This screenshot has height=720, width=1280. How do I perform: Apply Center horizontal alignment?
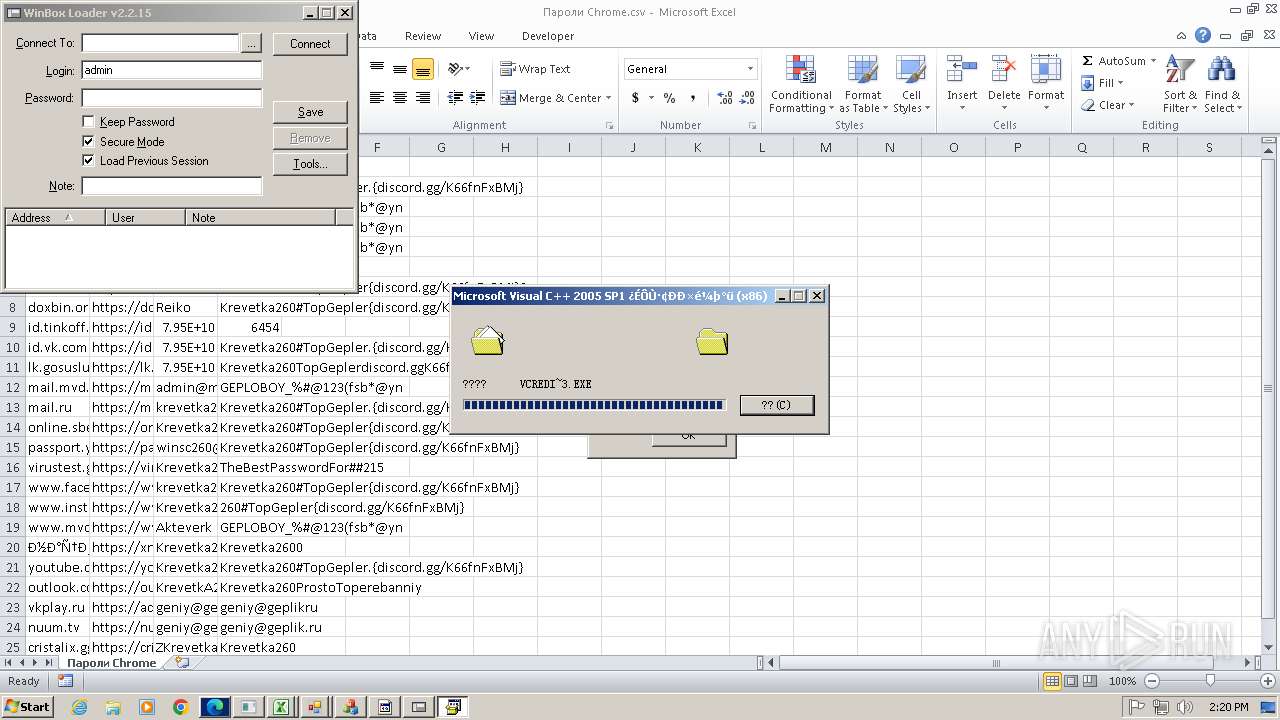click(399, 98)
